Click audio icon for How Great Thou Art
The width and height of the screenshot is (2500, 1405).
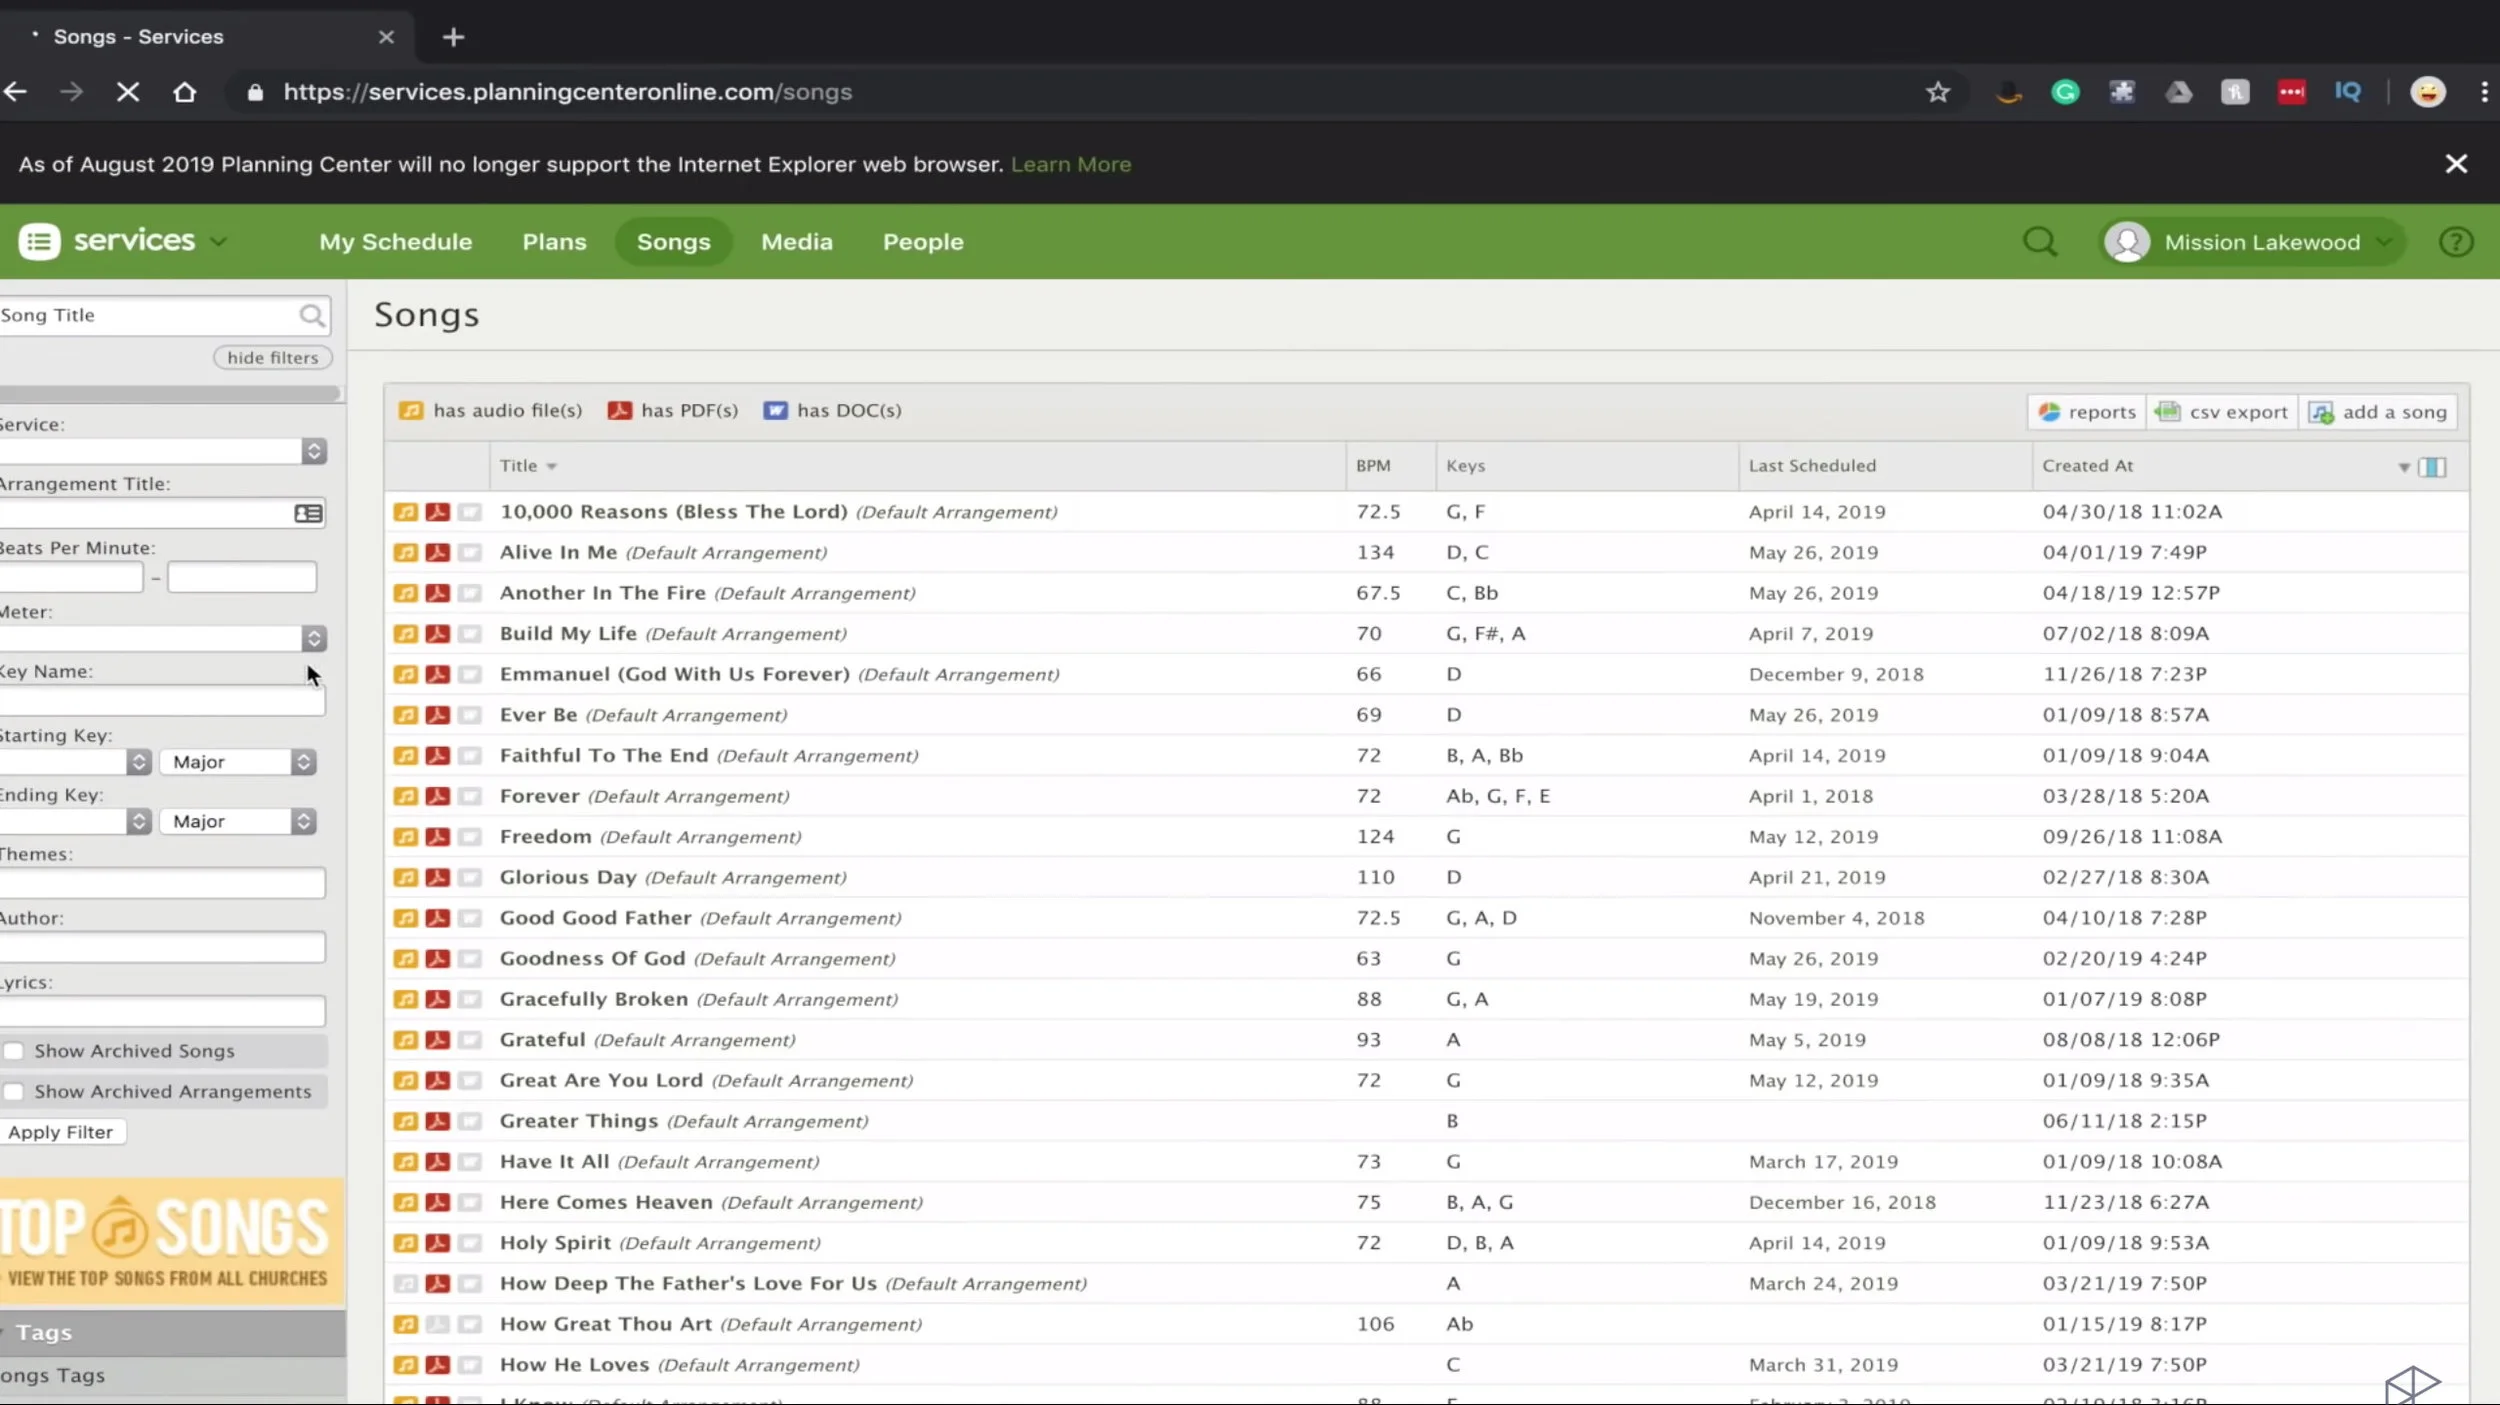tap(405, 1325)
